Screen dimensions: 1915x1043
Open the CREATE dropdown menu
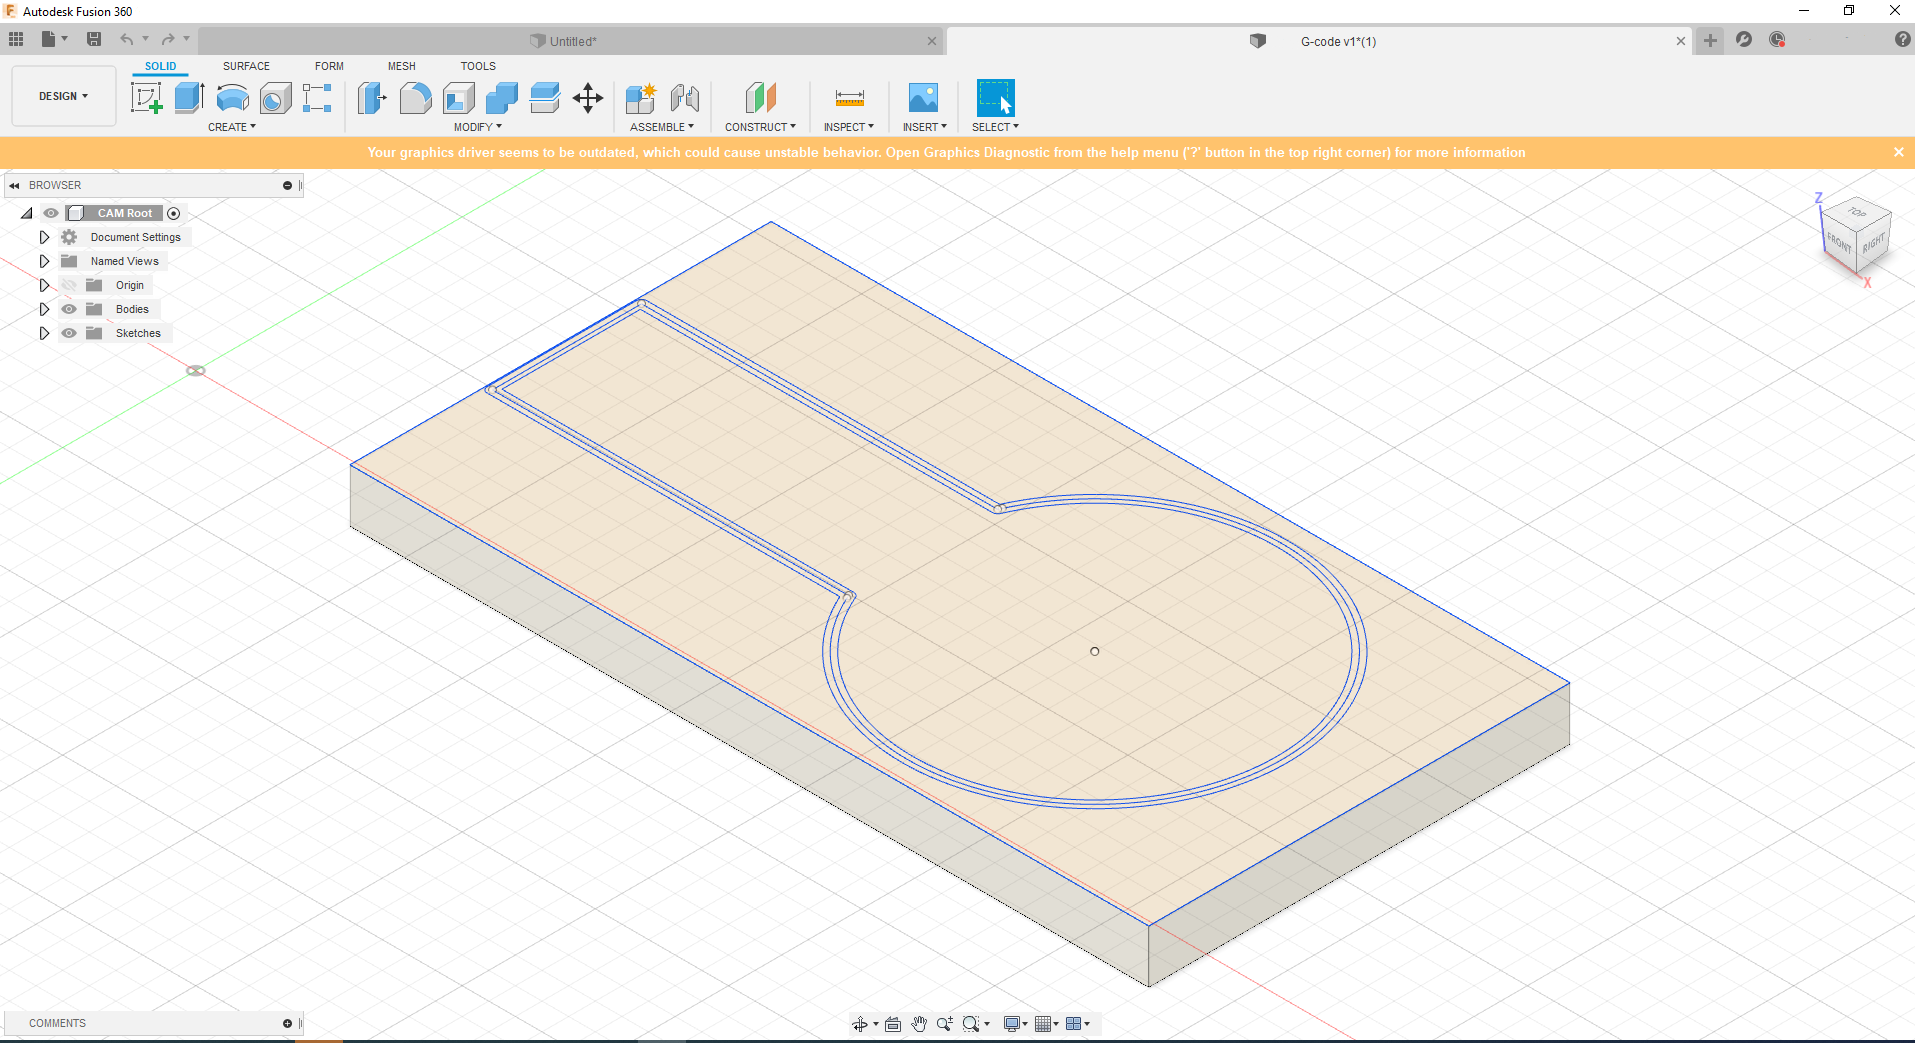(232, 127)
